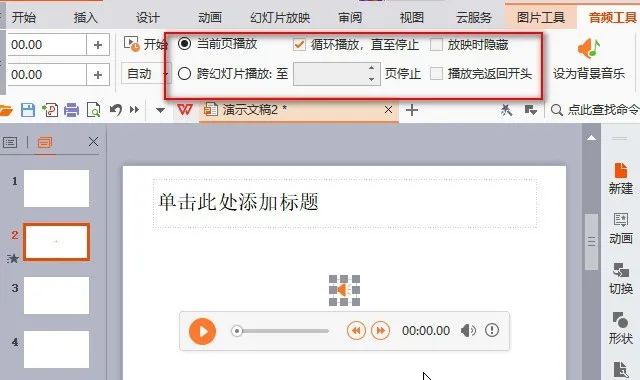
Task: Decrease the stop-page number with the down arrow
Action: pyautogui.click(x=371, y=79)
